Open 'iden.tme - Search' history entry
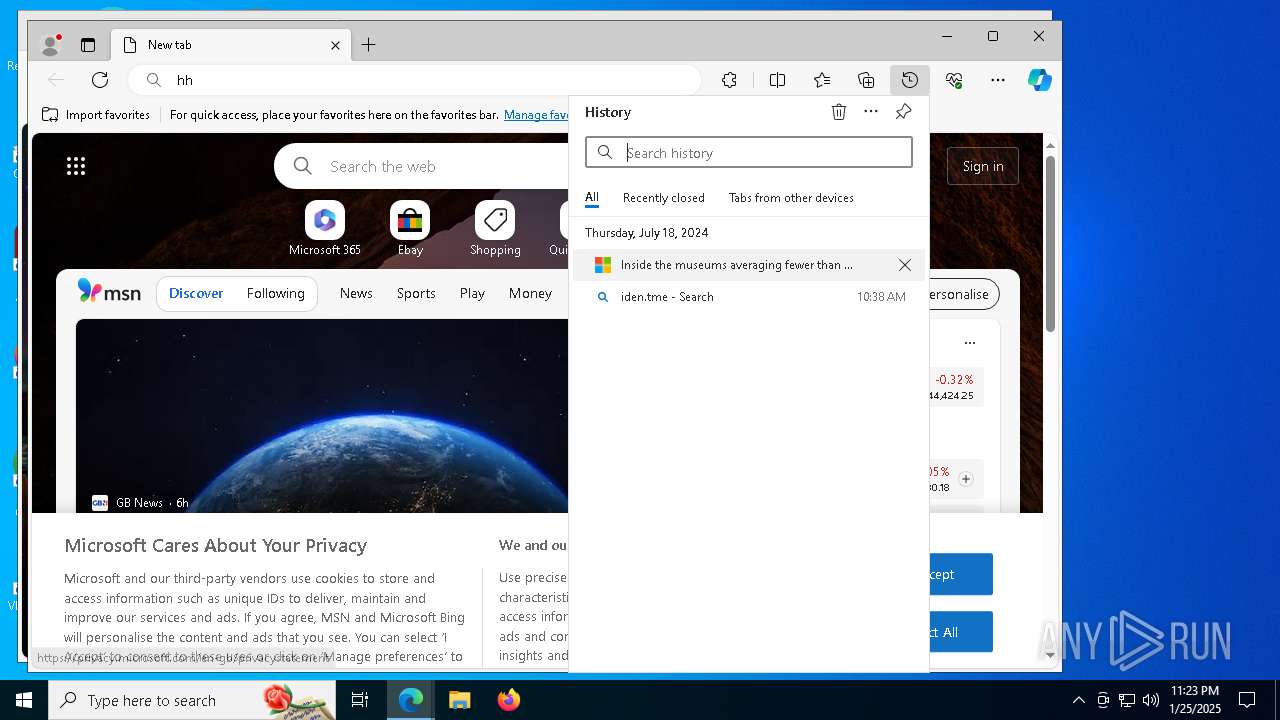 (749, 297)
